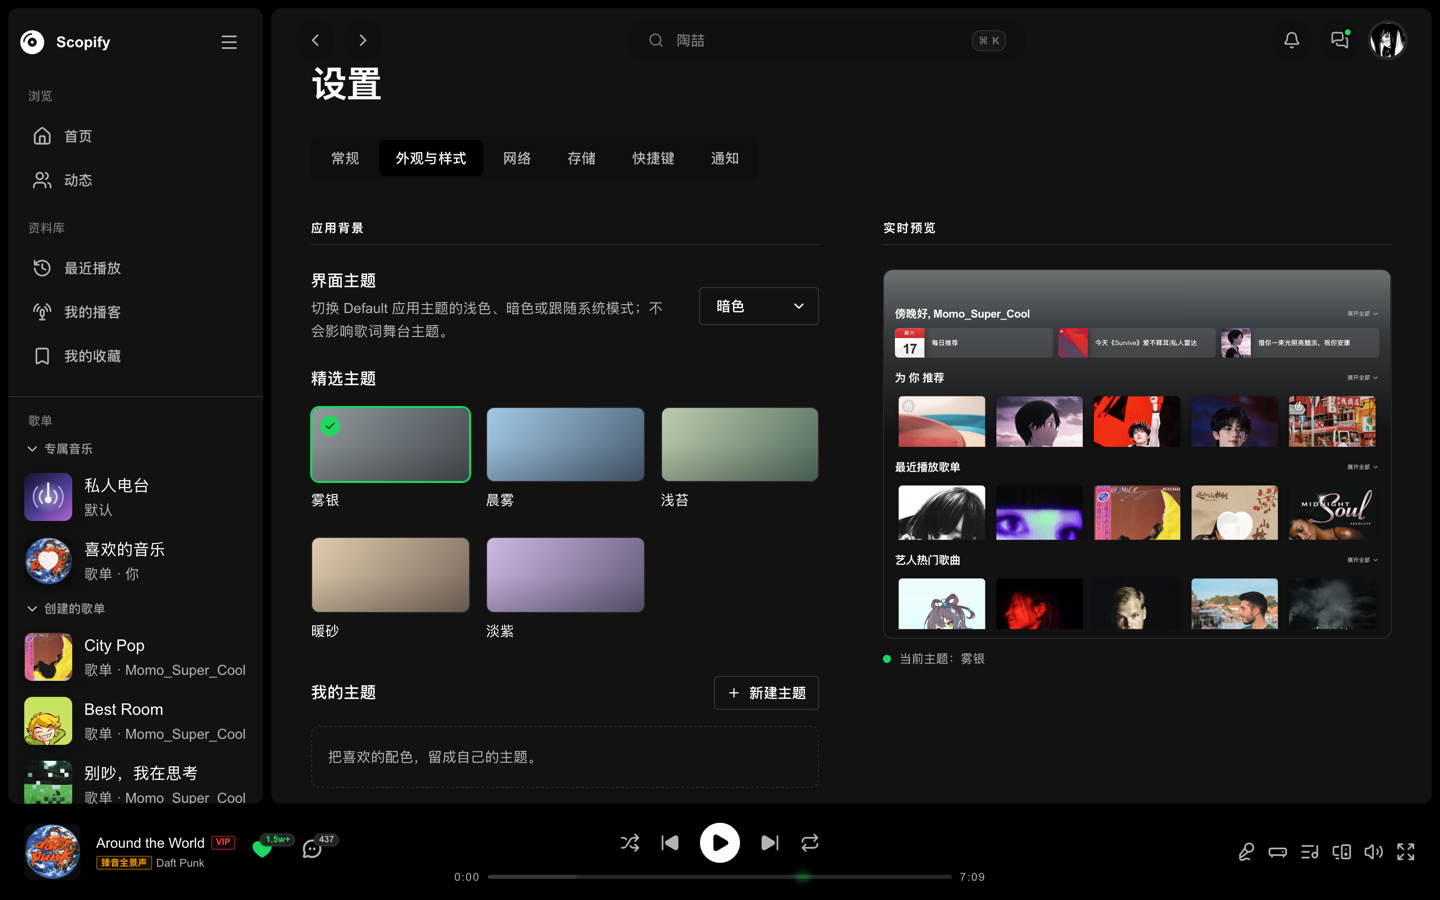Switch to the 快捷键 settings tab
1440x900 pixels.
[653, 158]
